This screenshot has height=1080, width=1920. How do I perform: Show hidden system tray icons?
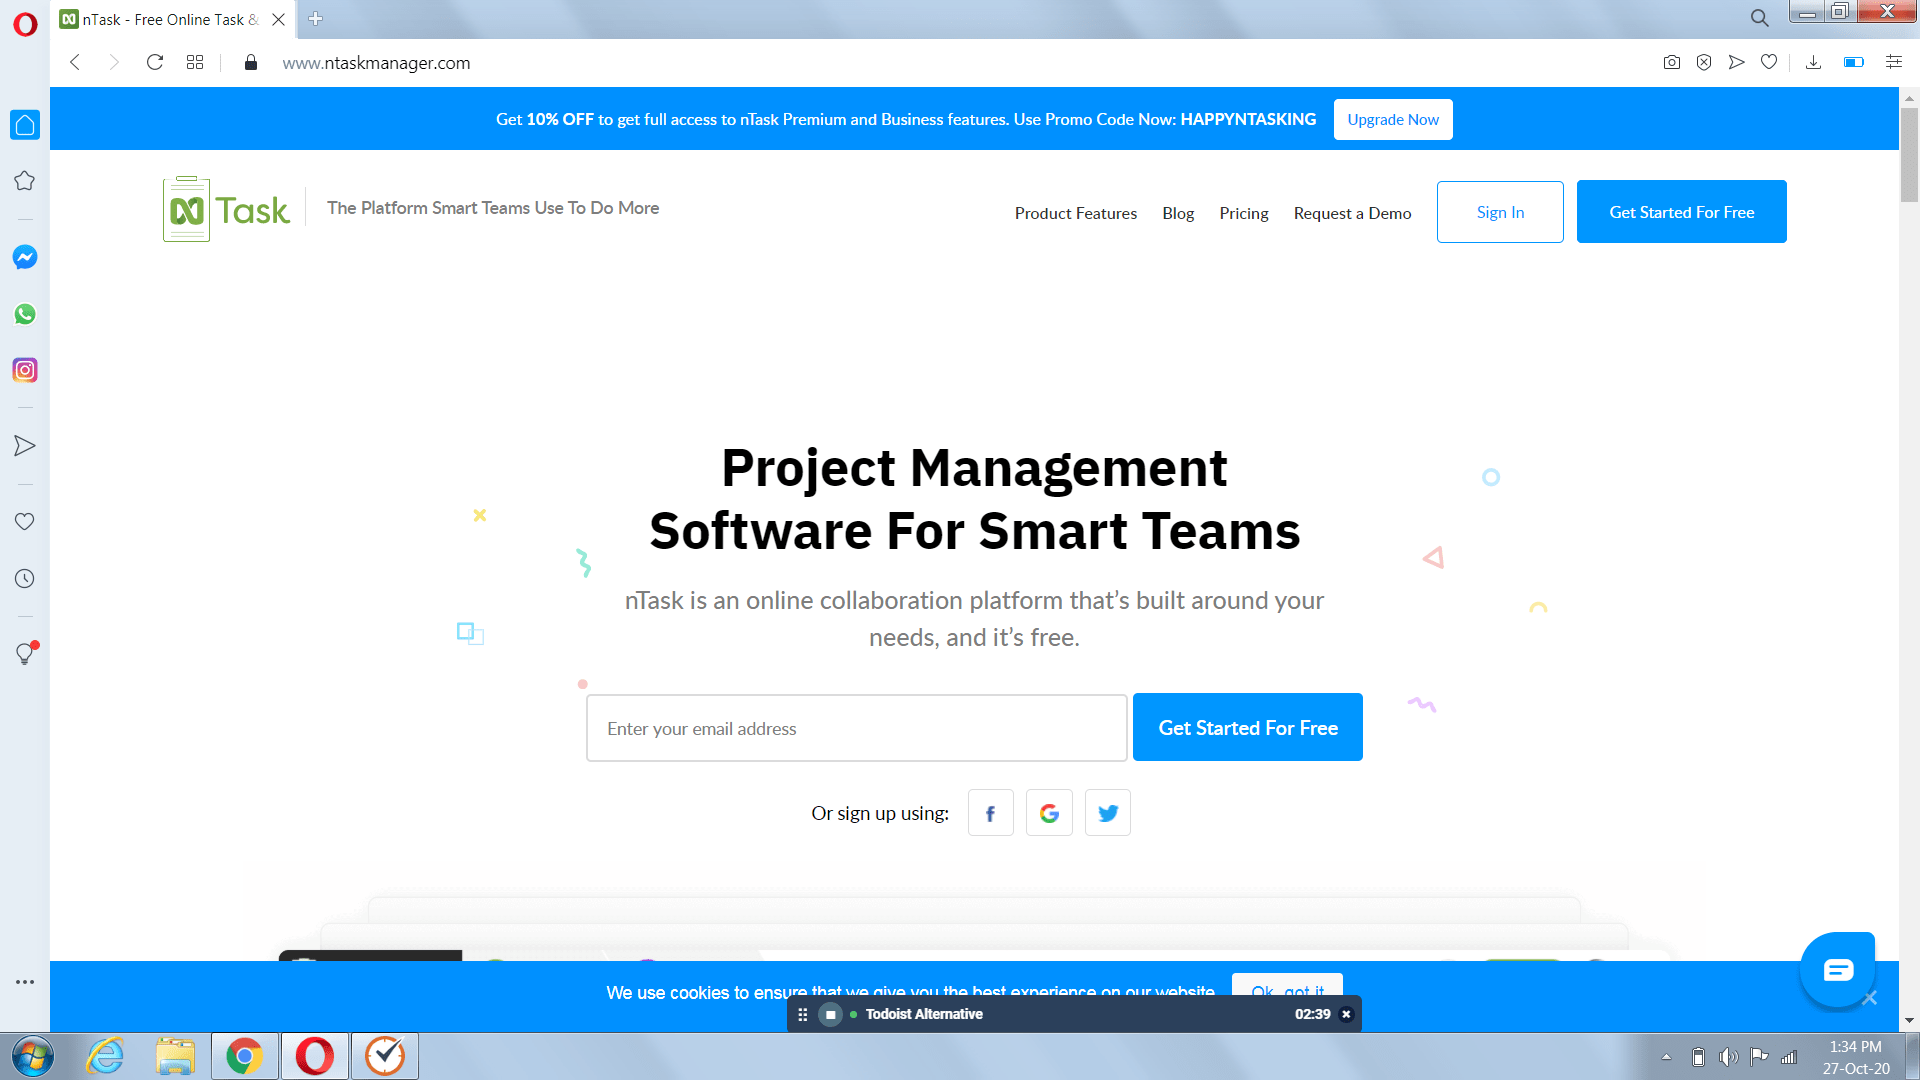[1666, 1057]
